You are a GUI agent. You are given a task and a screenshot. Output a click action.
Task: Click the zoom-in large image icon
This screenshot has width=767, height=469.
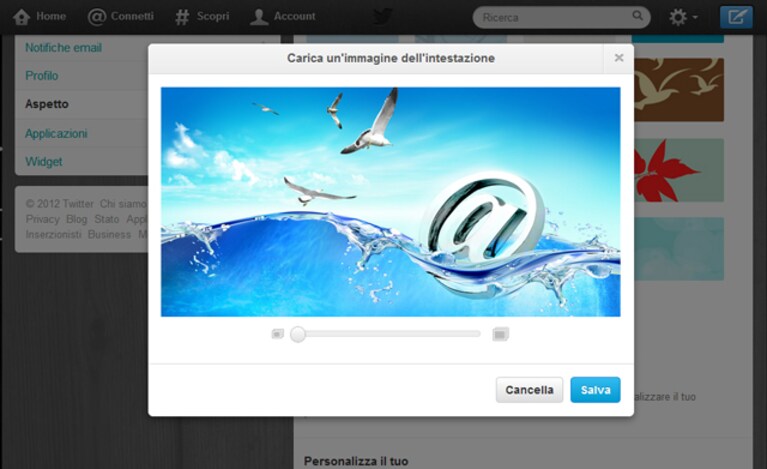tap(500, 335)
